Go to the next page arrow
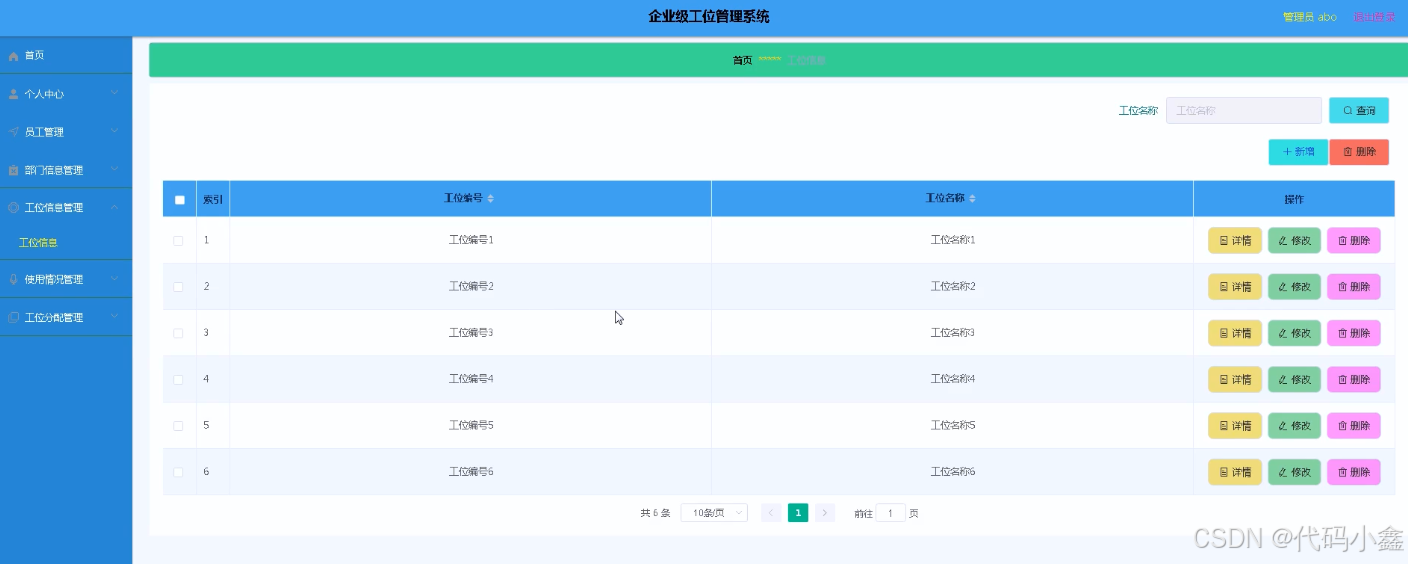Image resolution: width=1408 pixels, height=564 pixels. [825, 513]
